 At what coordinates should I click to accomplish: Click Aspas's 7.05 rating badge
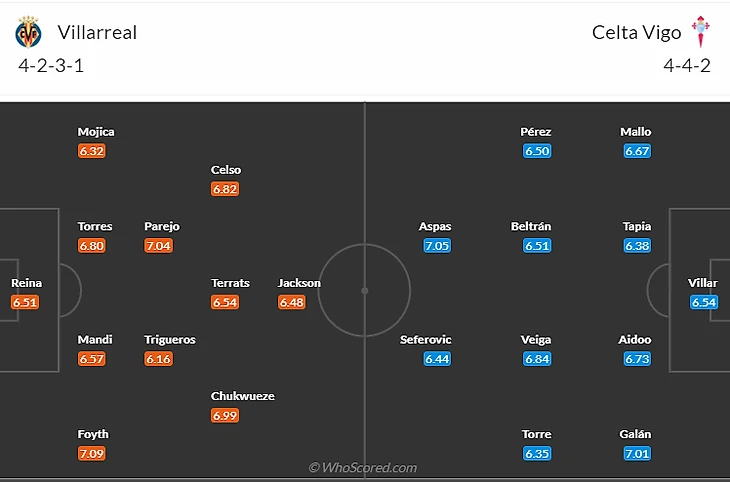[437, 245]
